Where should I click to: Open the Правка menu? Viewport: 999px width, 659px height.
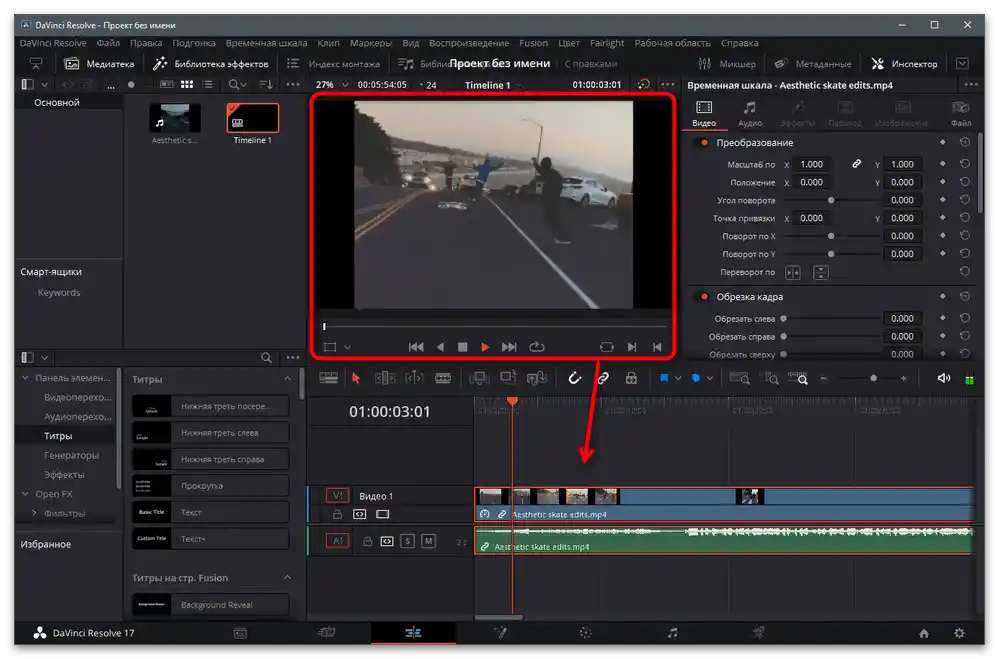click(x=146, y=43)
